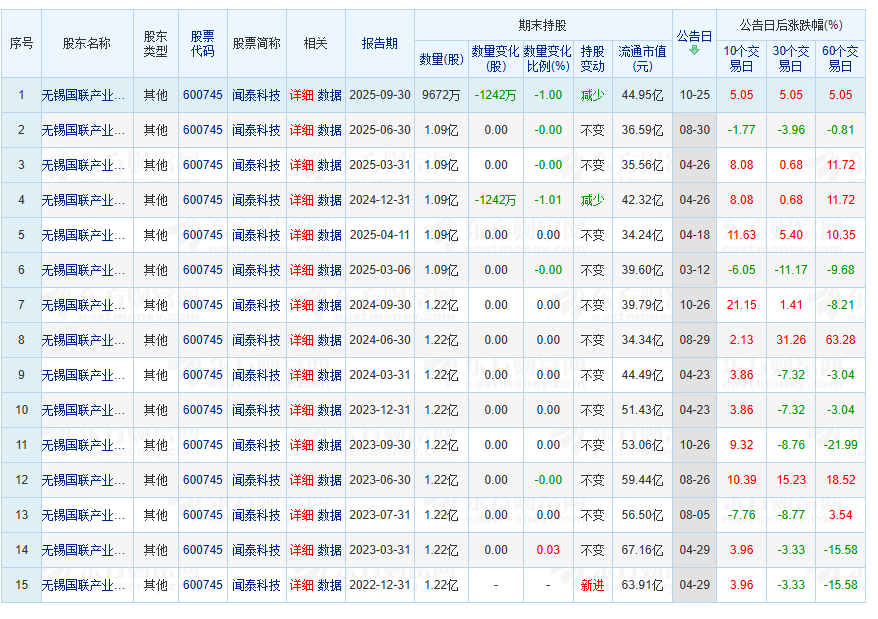Sort by the 公告日 green arrow icon
878x619 pixels.
[x=694, y=50]
